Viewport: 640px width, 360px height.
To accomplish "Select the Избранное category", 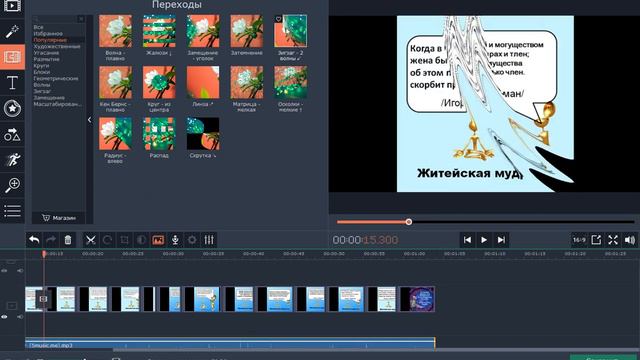I will click(x=48, y=33).
